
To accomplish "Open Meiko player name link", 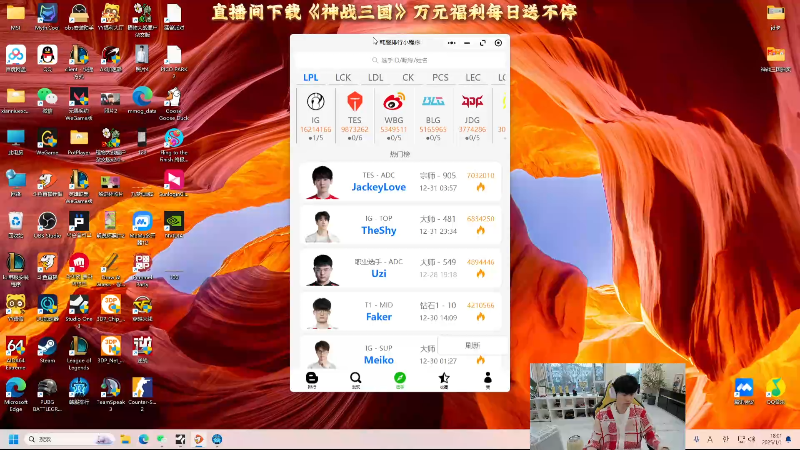I will point(379,360).
